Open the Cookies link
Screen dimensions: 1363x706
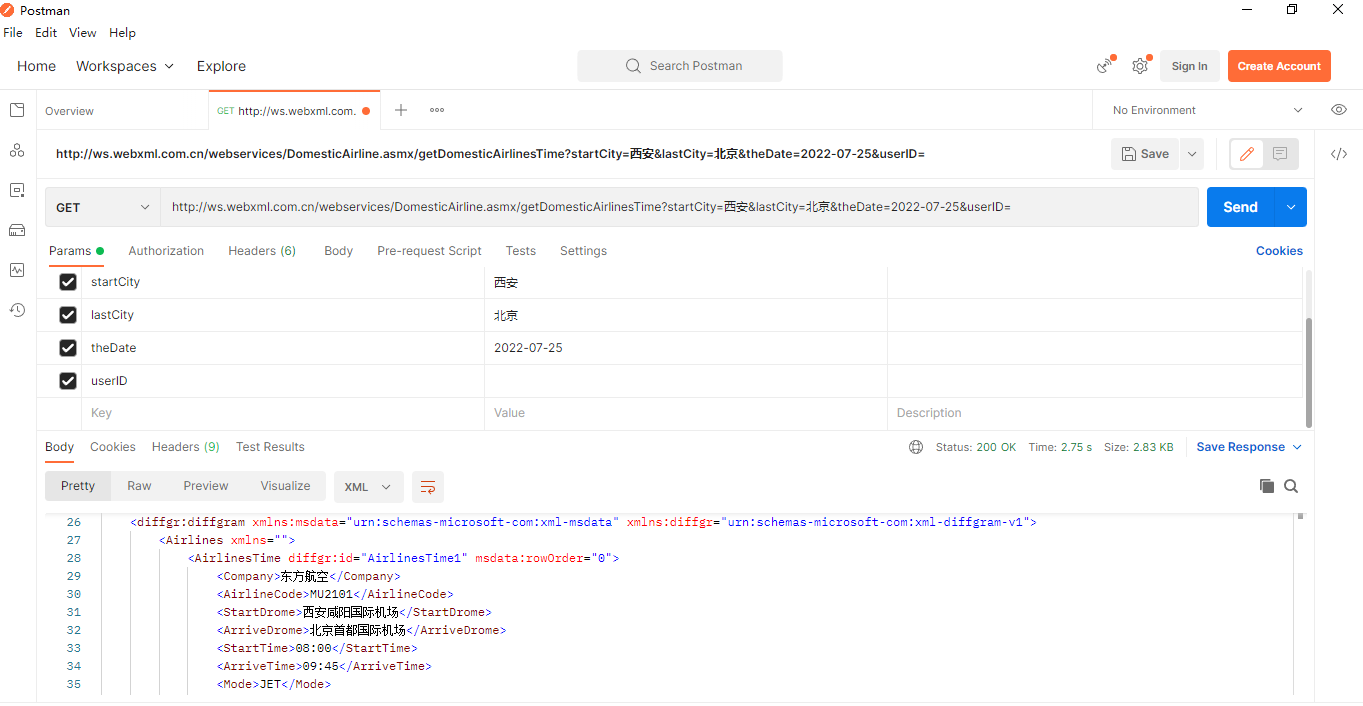[x=1279, y=251]
